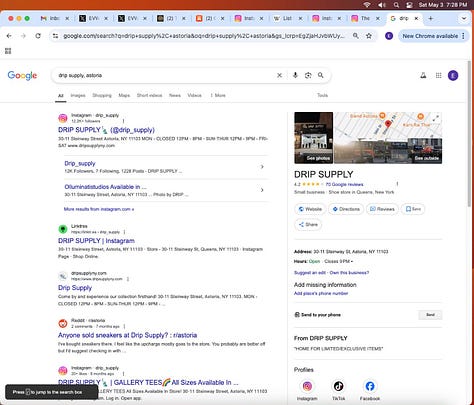Open the Chrome three-dot menu

tap(463, 36)
